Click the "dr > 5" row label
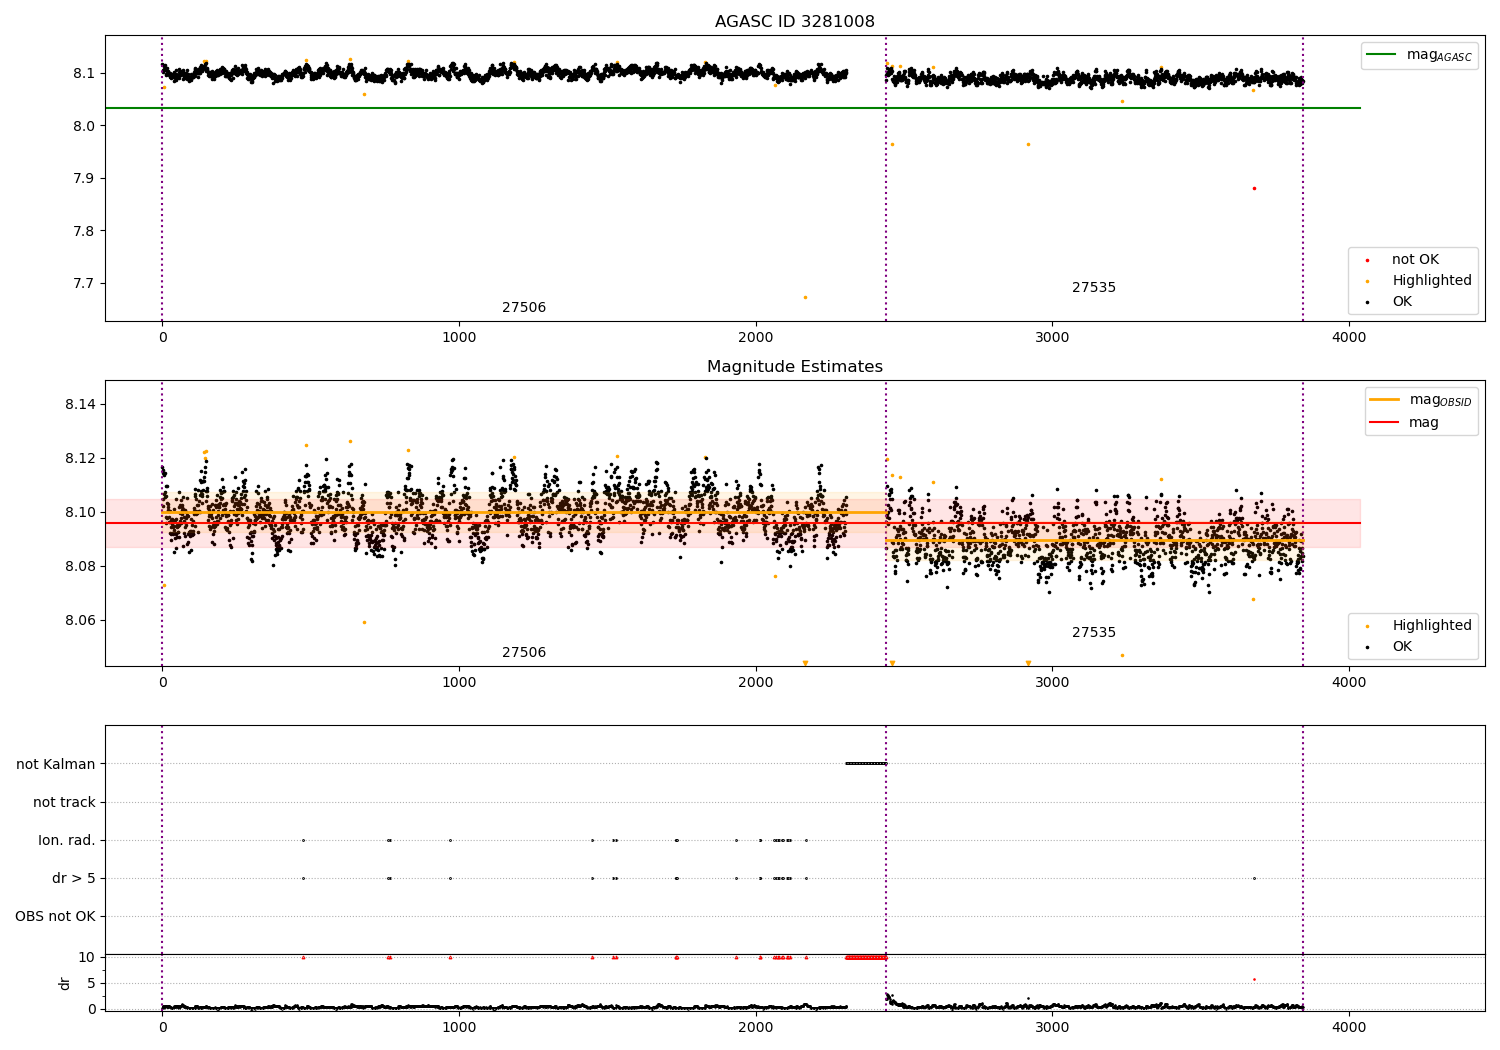This screenshot has height=1050, width=1500. click(x=74, y=879)
